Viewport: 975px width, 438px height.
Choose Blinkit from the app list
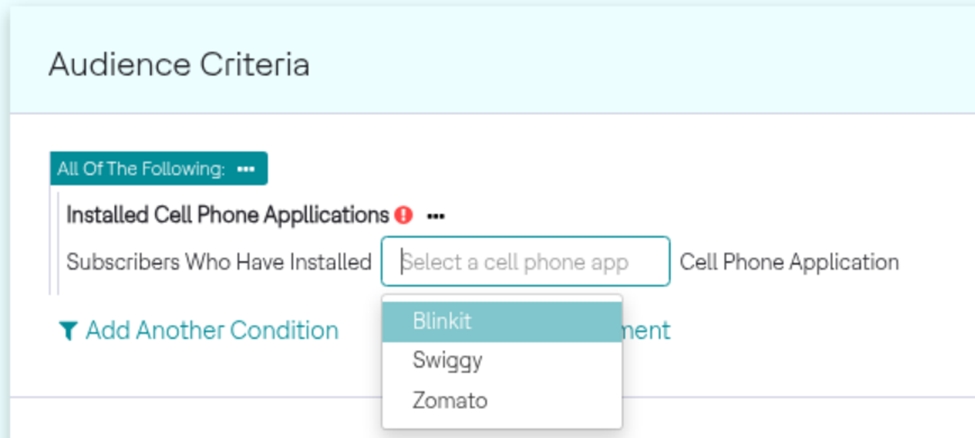point(441,321)
